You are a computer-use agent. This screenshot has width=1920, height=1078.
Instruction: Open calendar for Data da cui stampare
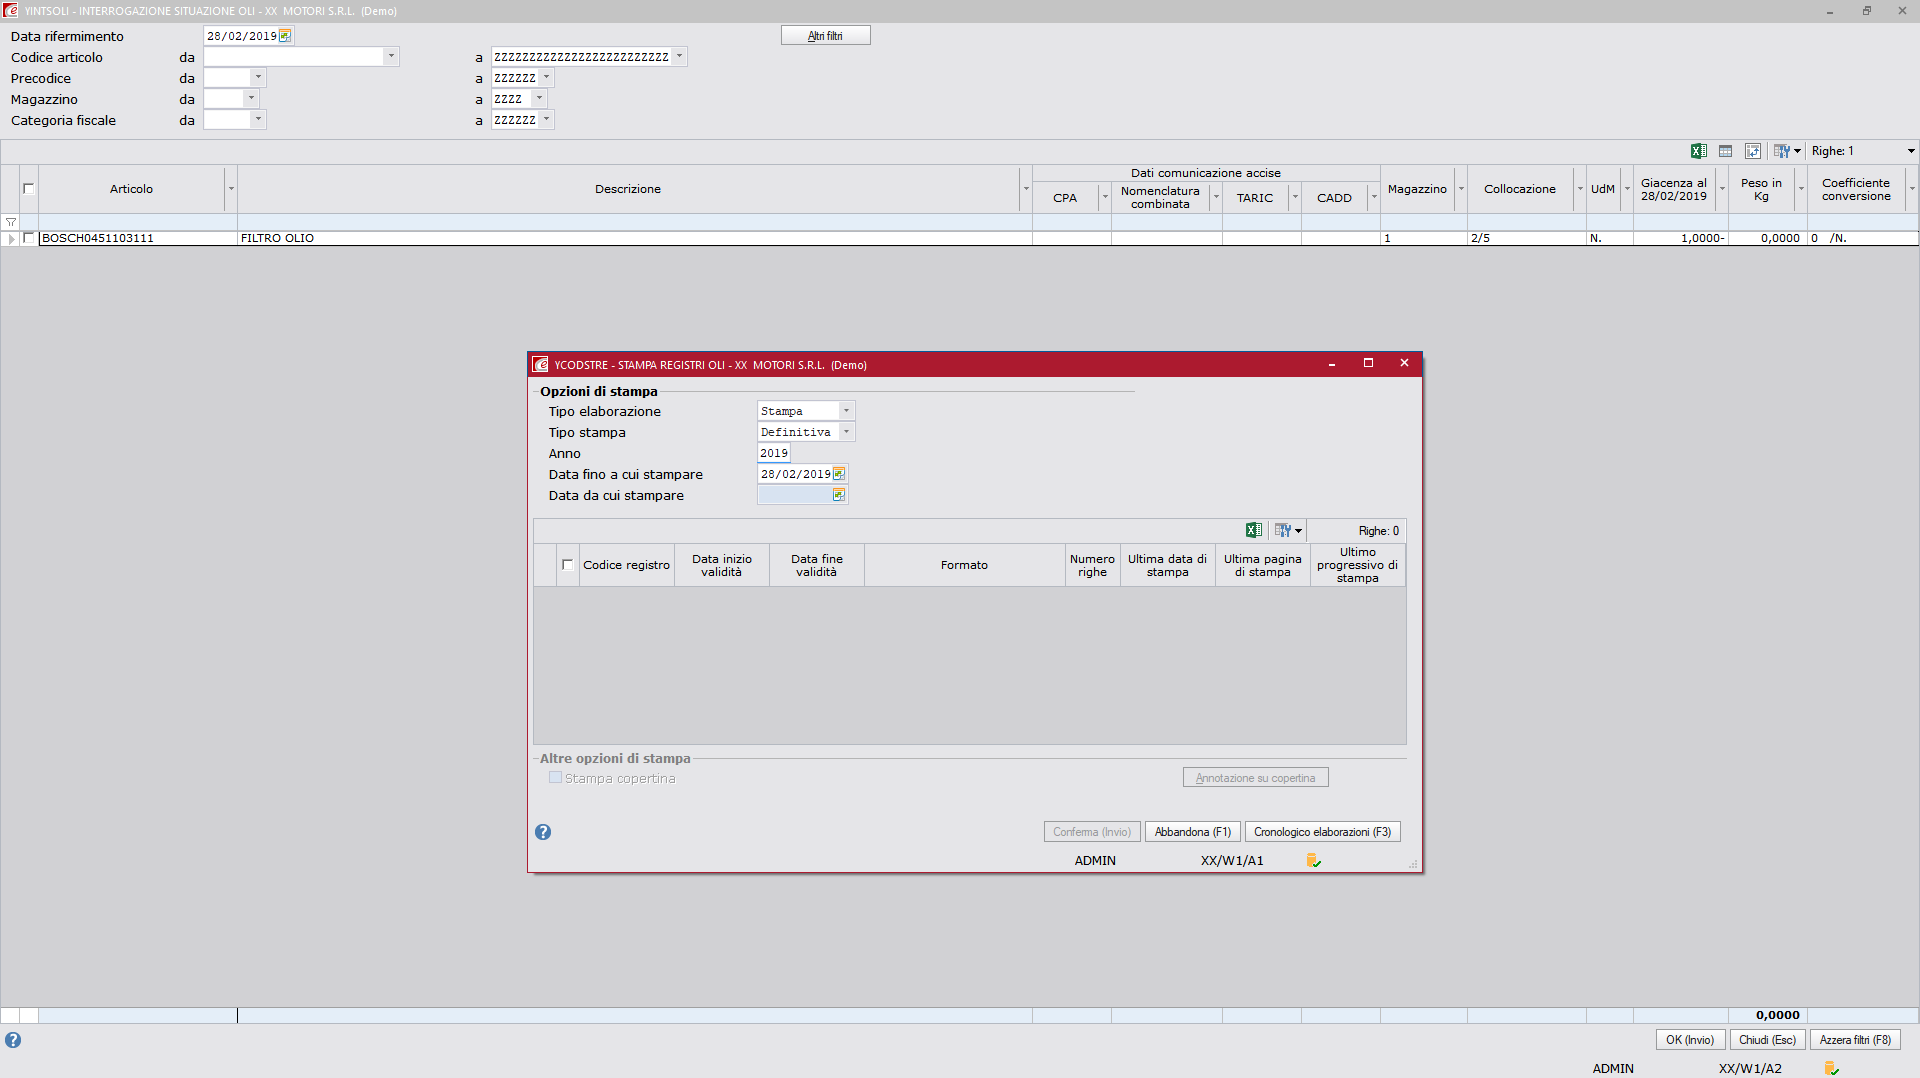[x=839, y=495]
